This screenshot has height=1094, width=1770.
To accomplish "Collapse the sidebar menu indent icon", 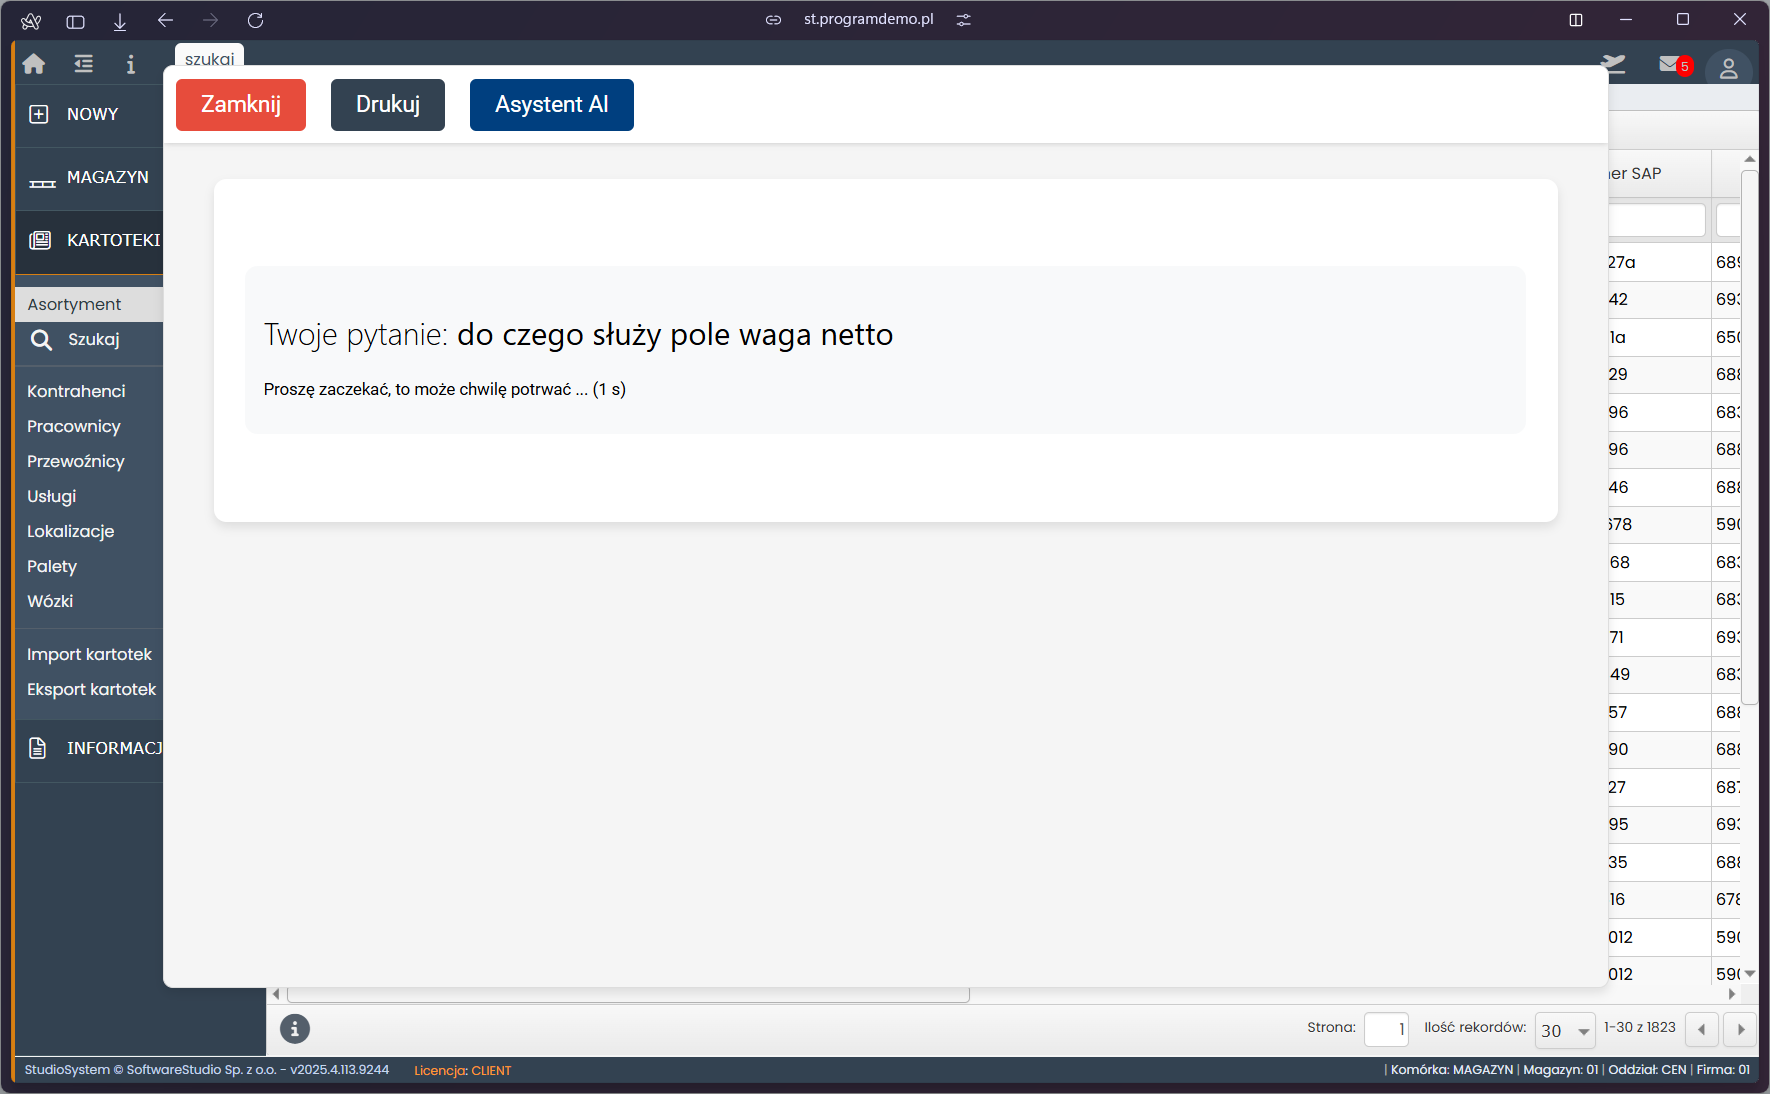I will [83, 64].
